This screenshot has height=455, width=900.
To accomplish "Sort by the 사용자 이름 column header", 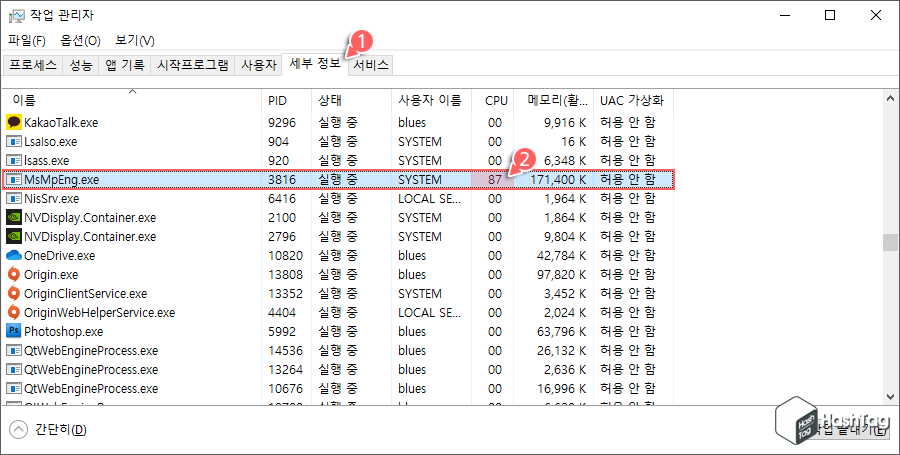I will [x=431, y=100].
